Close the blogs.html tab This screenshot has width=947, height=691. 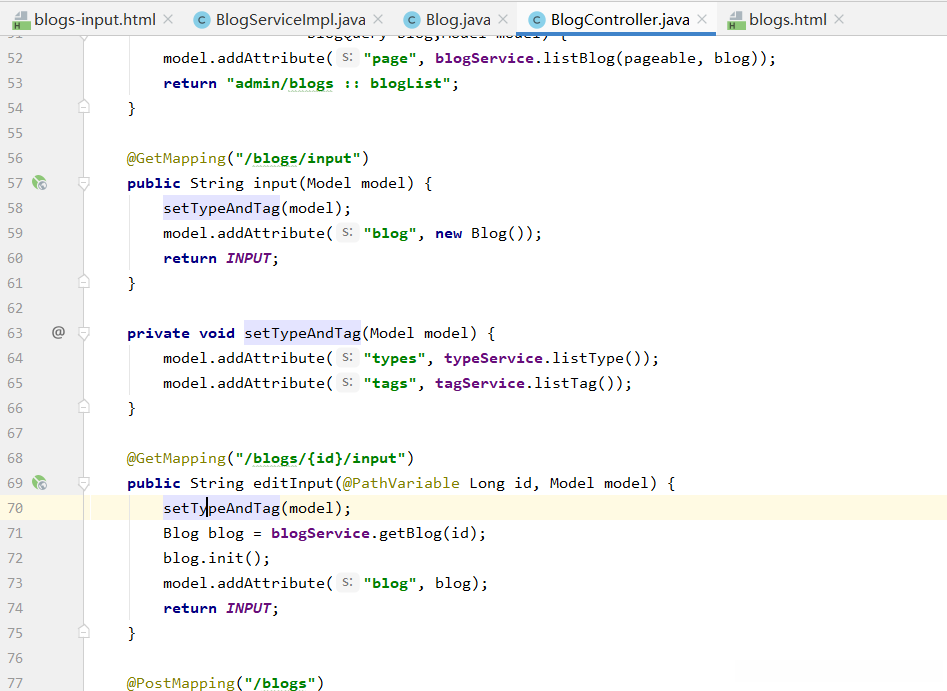839,19
